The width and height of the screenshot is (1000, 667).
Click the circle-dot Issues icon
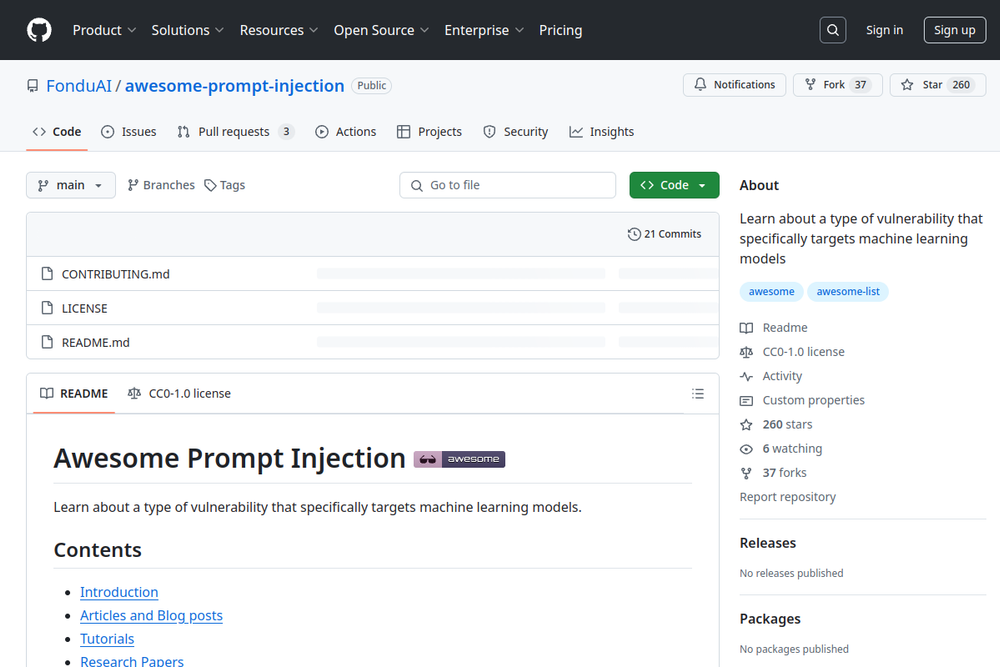point(108,131)
